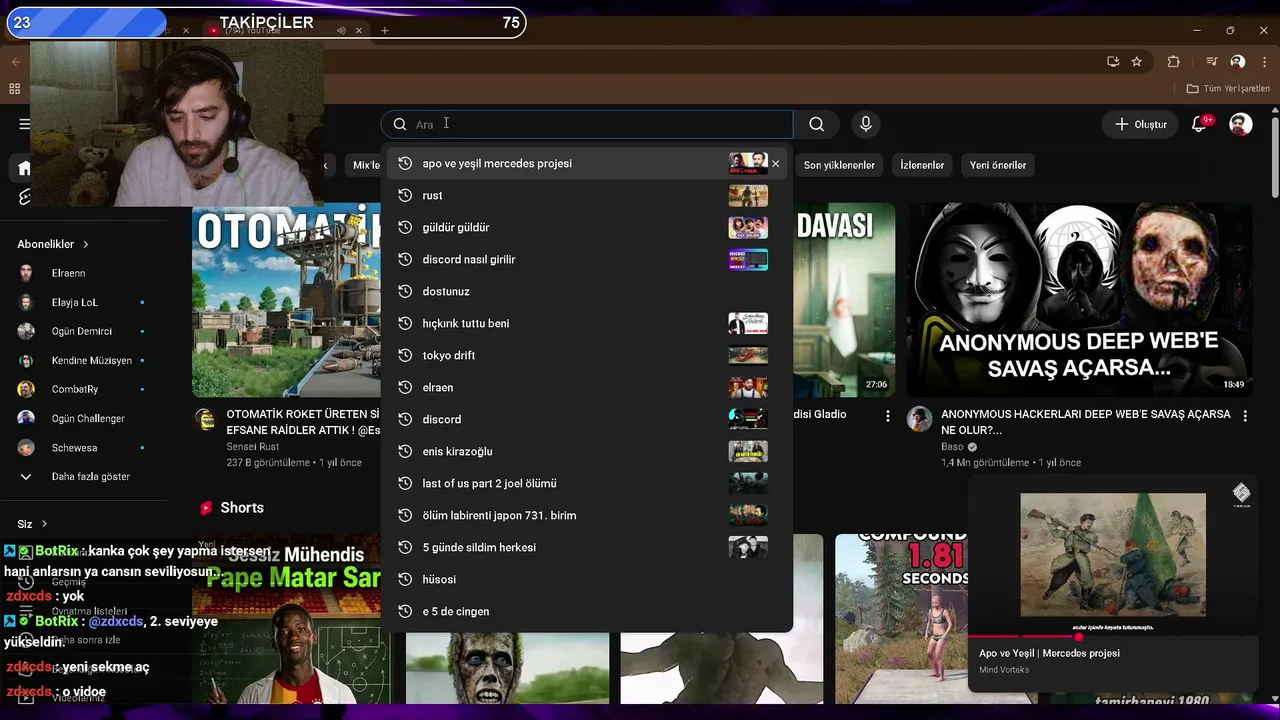Click the Shorts logo icon in the heading
The height and width of the screenshot is (720, 1280).
(206, 508)
